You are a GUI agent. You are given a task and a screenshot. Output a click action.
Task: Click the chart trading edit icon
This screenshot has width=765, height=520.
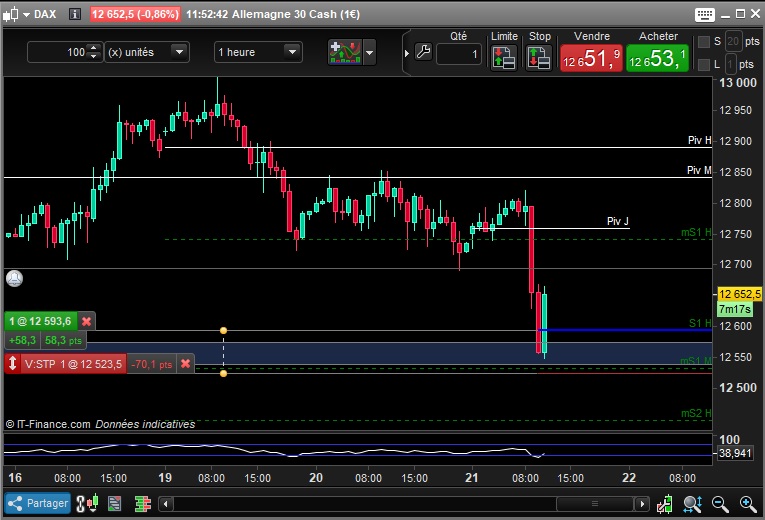[664, 504]
